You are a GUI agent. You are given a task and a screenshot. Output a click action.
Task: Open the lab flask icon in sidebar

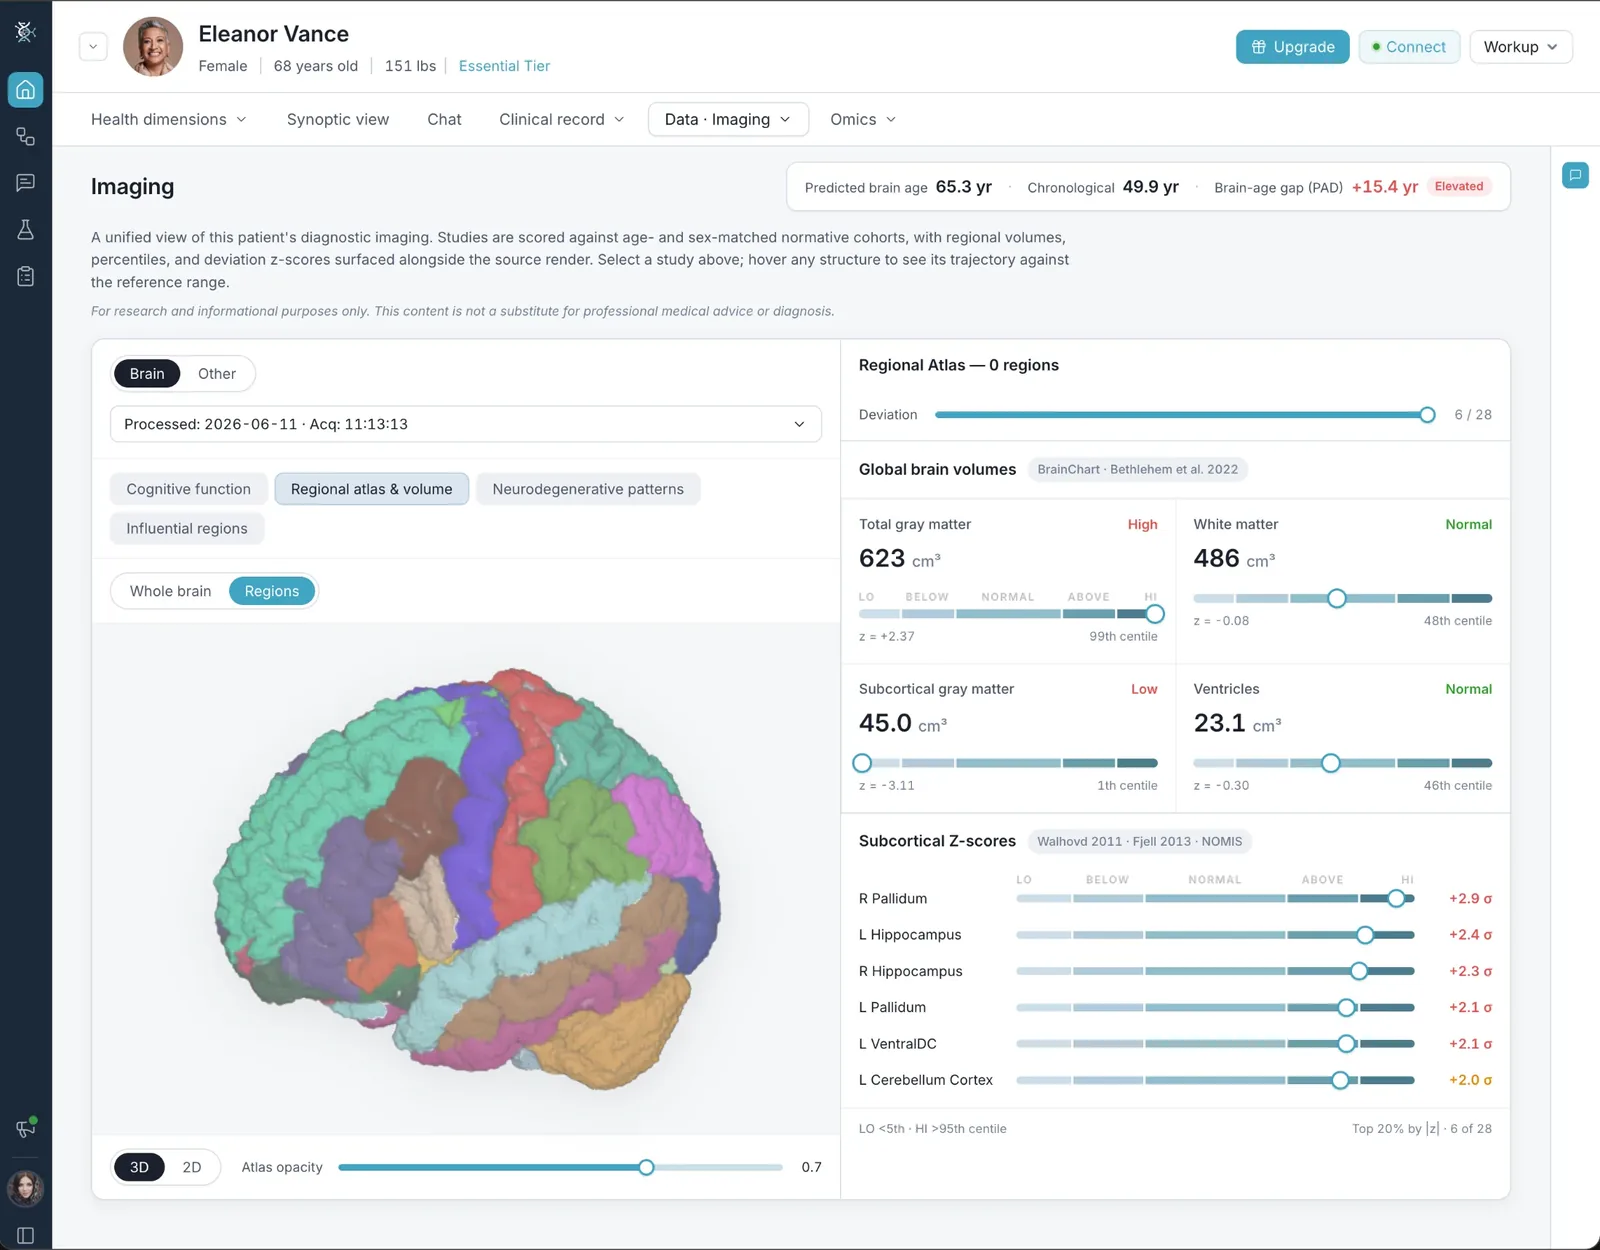(x=26, y=229)
